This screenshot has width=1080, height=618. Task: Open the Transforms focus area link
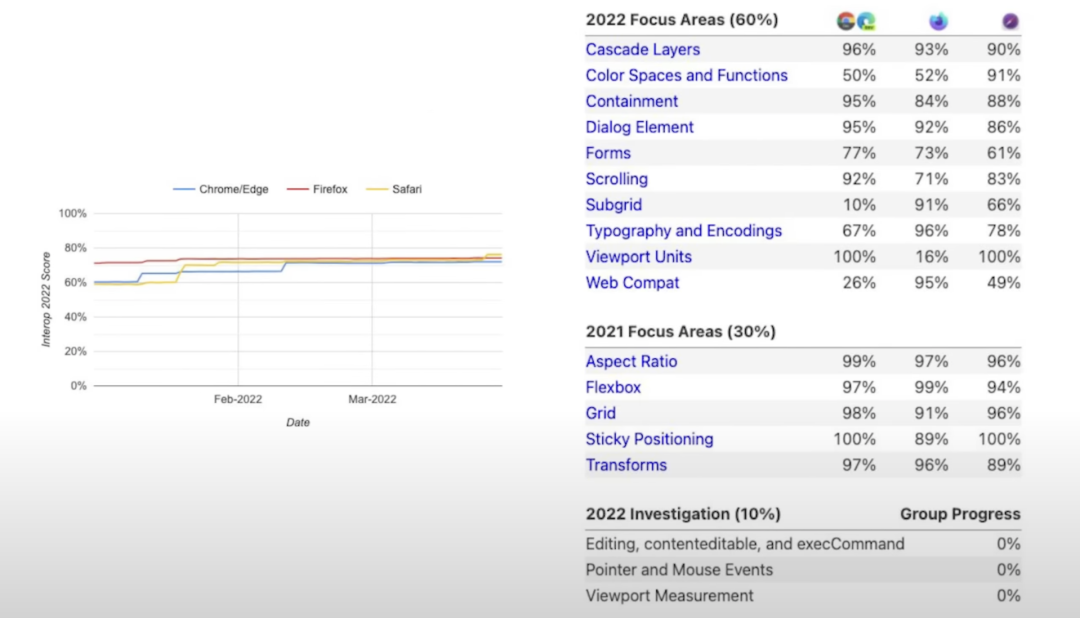pyautogui.click(x=626, y=465)
